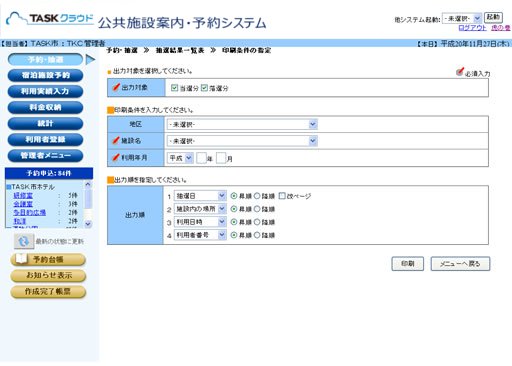This screenshot has width=512, height=366.
Task: Check the 当選分 checkbox
Action: coord(174,88)
